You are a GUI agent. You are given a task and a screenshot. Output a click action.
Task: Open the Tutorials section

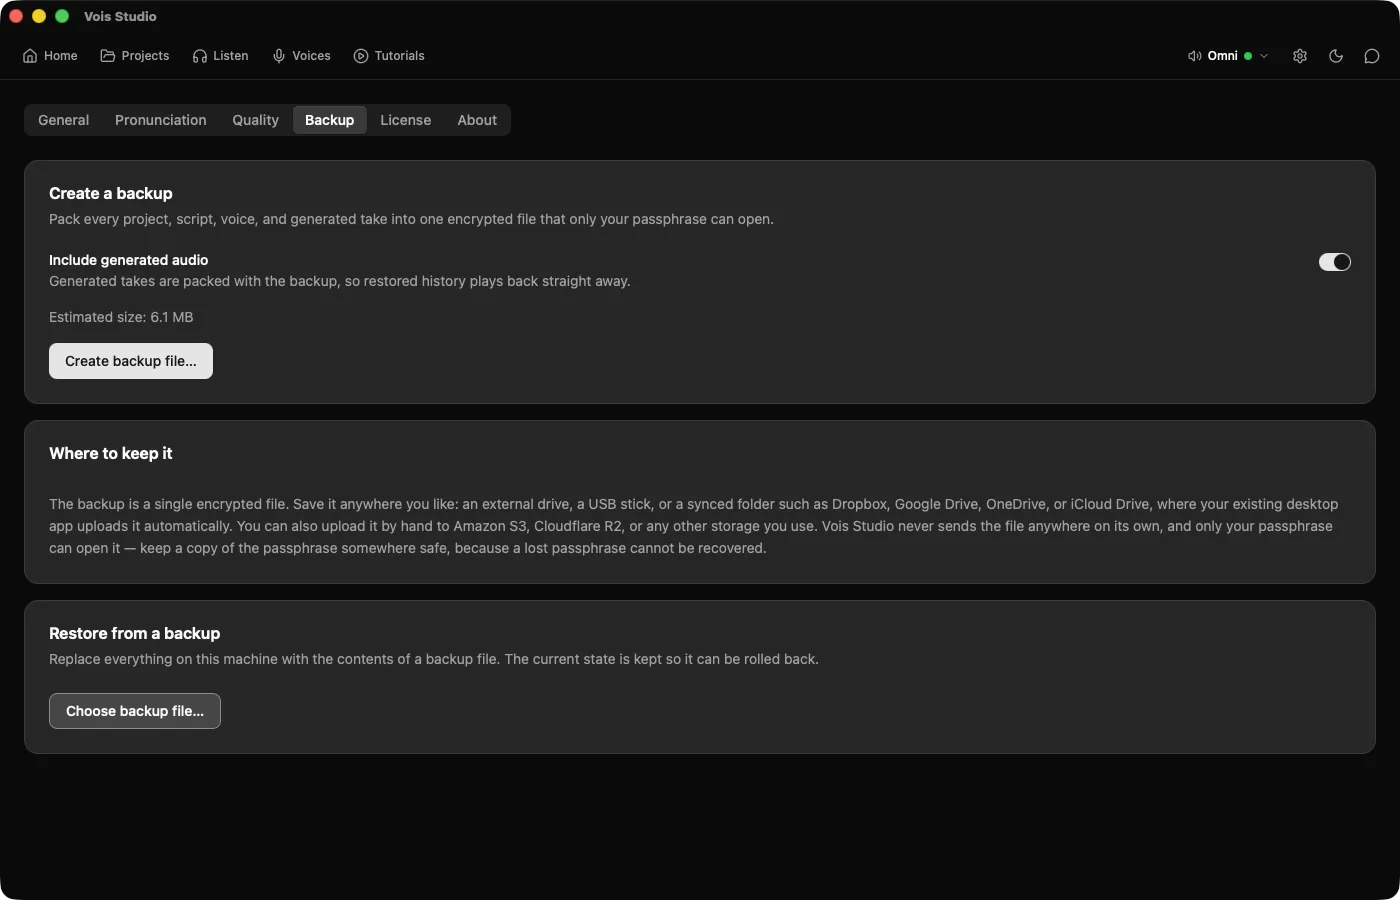[389, 56]
